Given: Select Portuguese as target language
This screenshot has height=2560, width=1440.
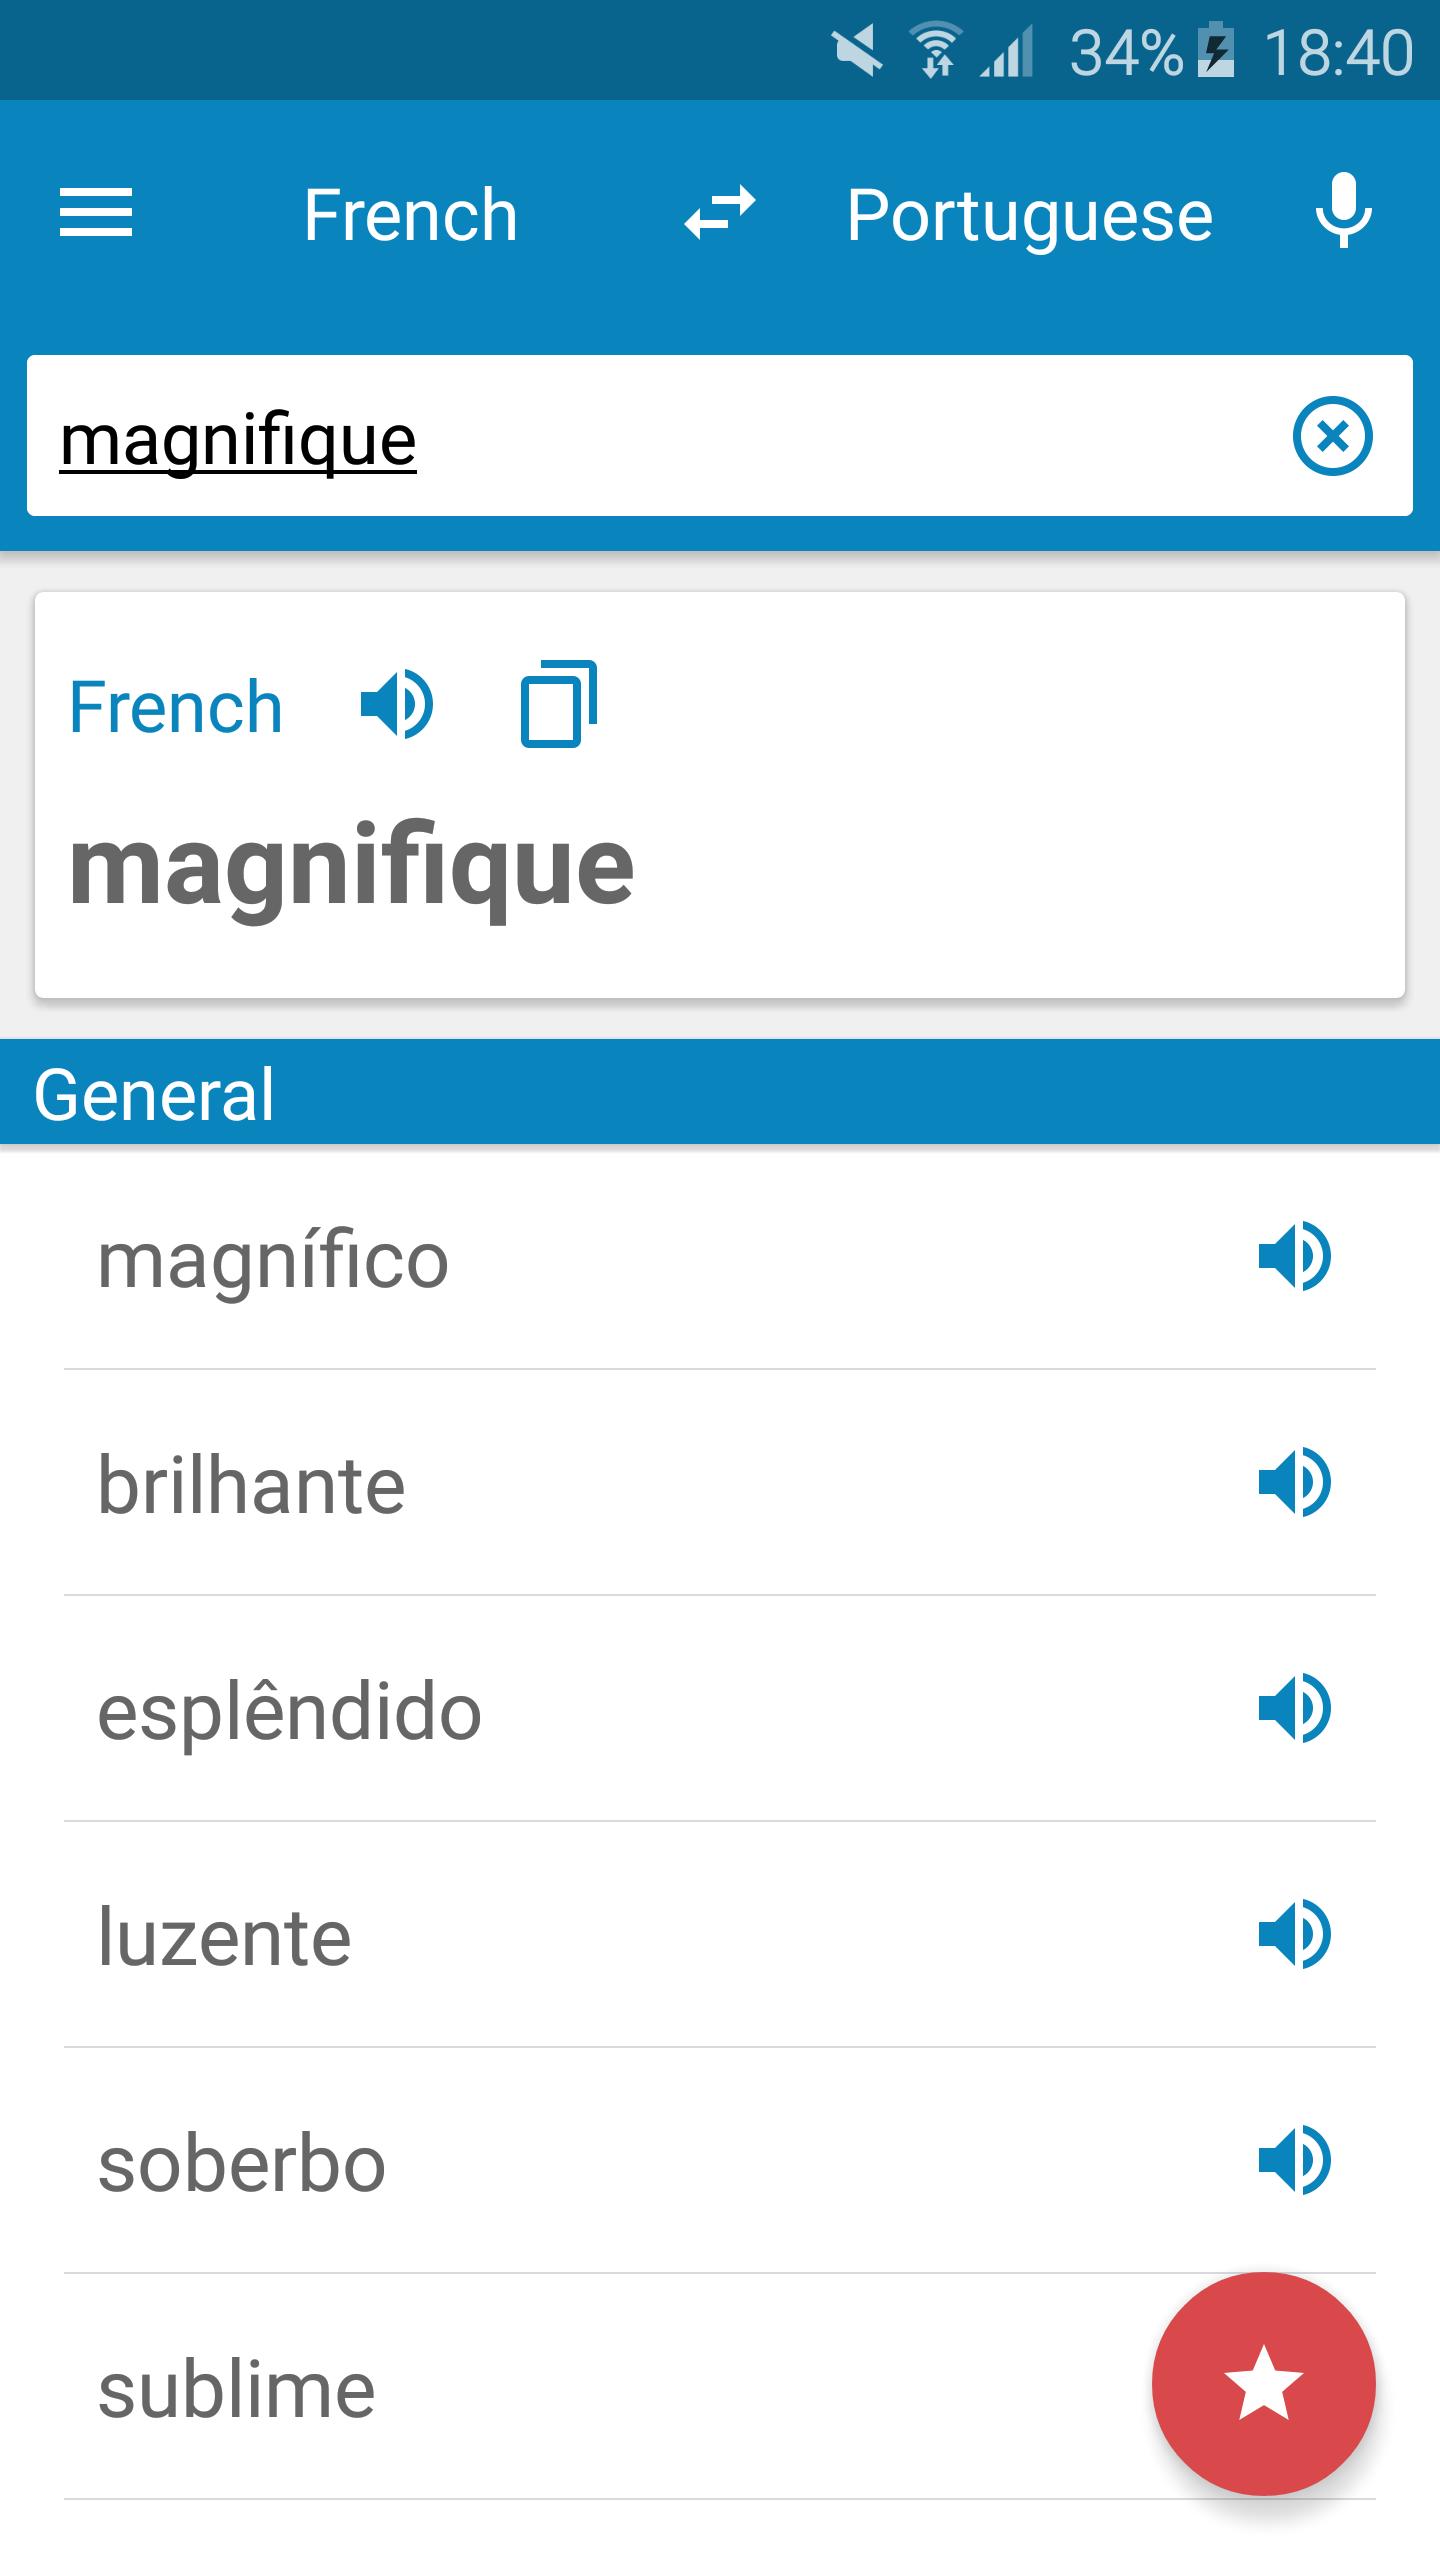Looking at the screenshot, I should (x=1030, y=217).
